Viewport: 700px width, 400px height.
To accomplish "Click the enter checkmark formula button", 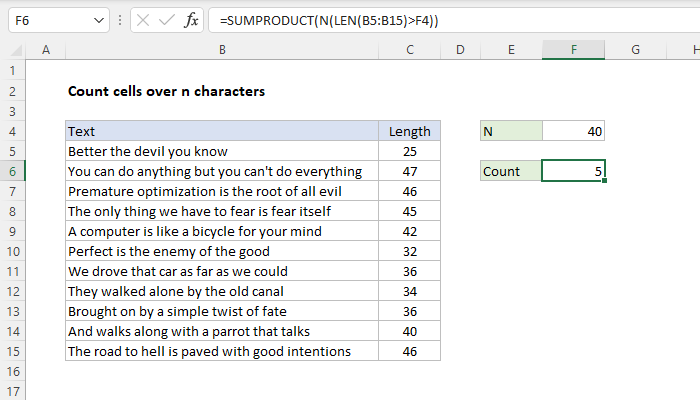I will 167,20.
